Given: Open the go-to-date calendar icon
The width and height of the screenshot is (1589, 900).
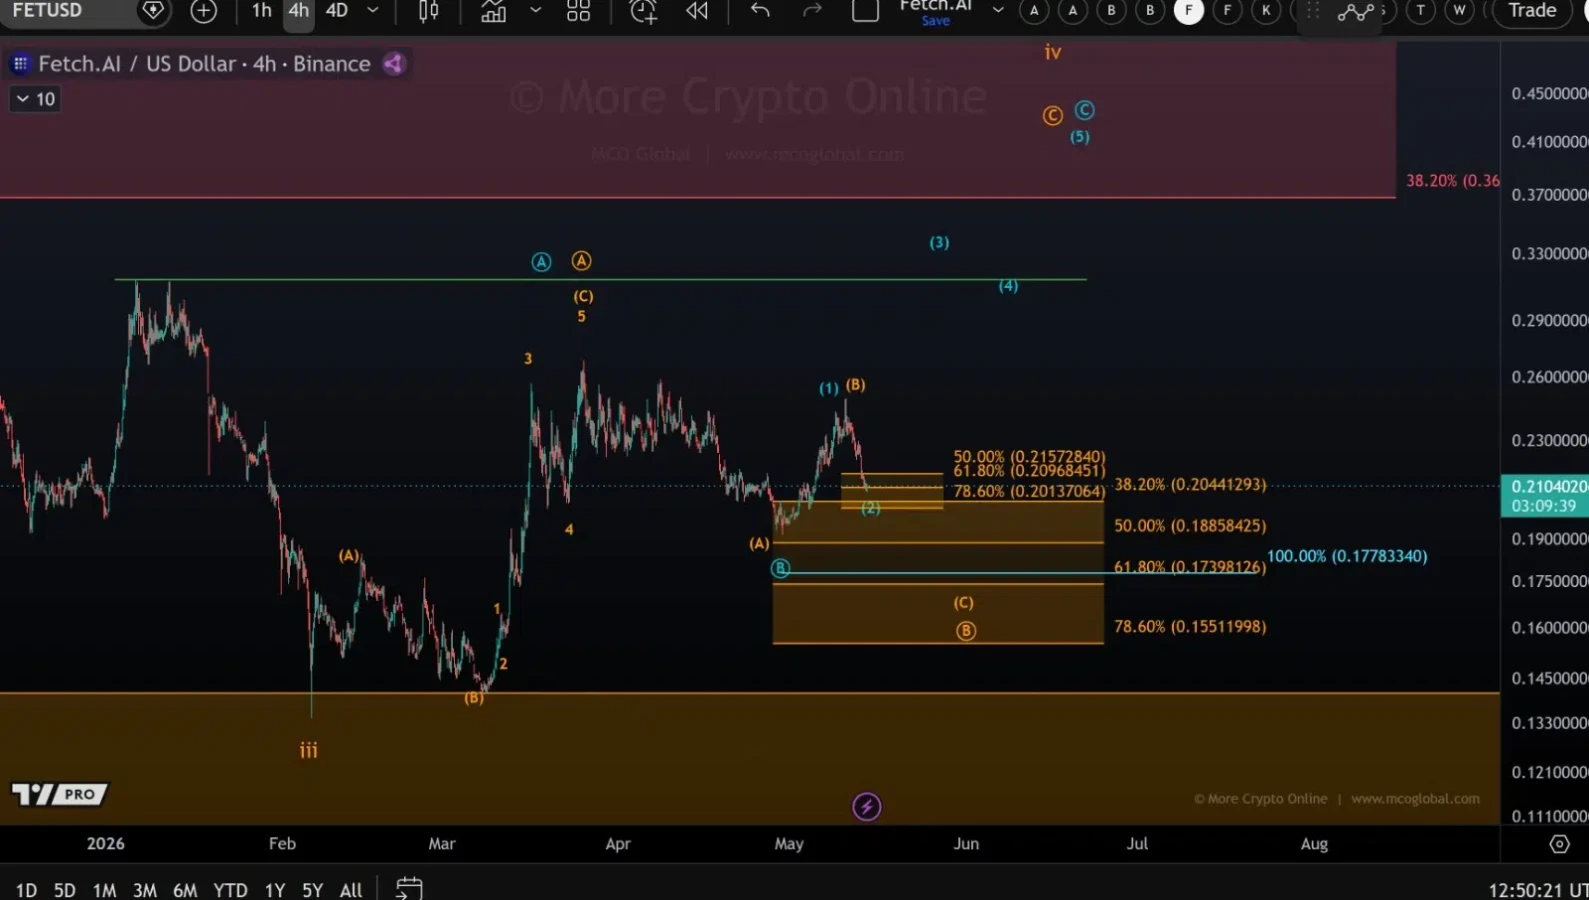Looking at the screenshot, I should tap(409, 887).
